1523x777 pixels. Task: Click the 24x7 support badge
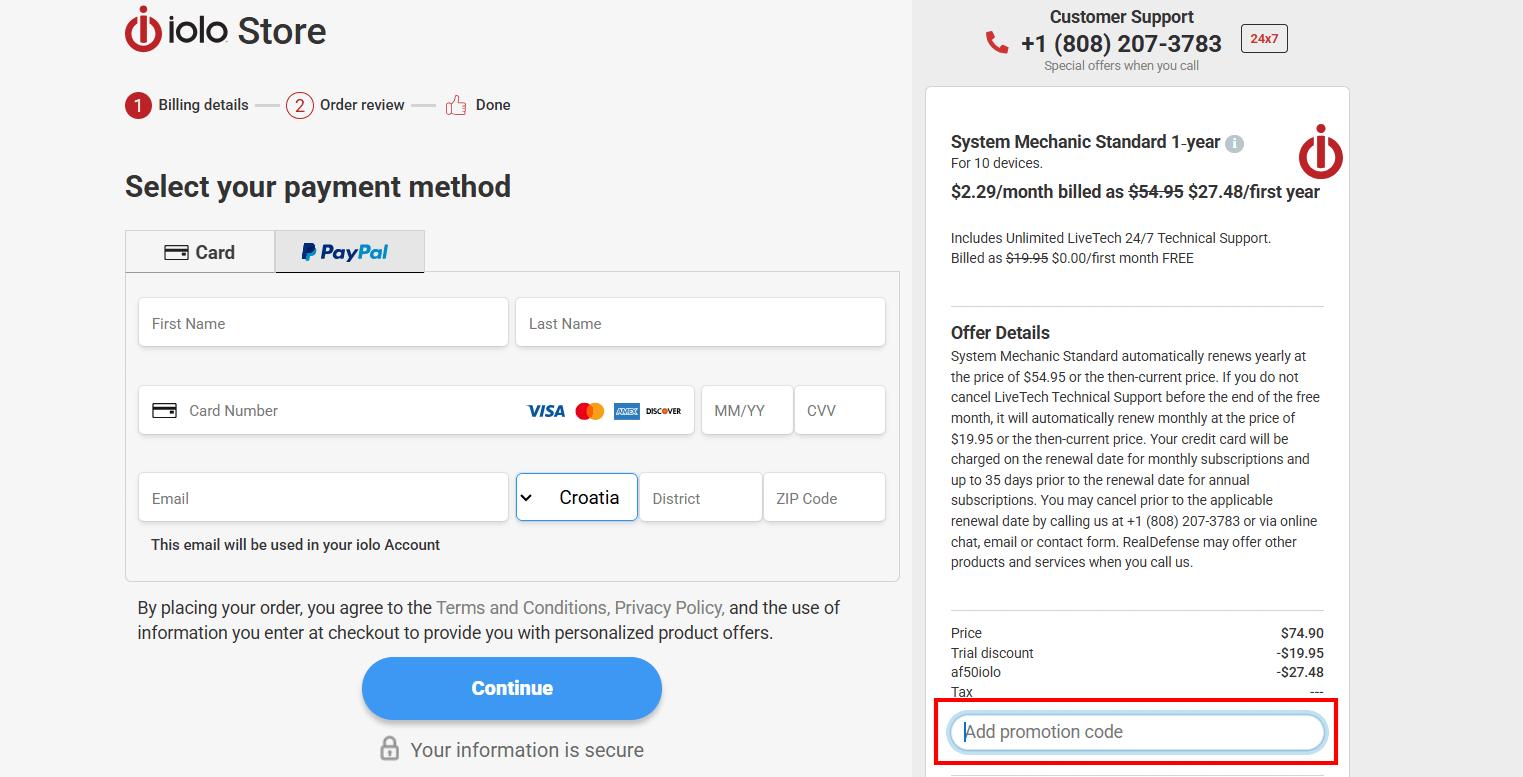tap(1264, 39)
